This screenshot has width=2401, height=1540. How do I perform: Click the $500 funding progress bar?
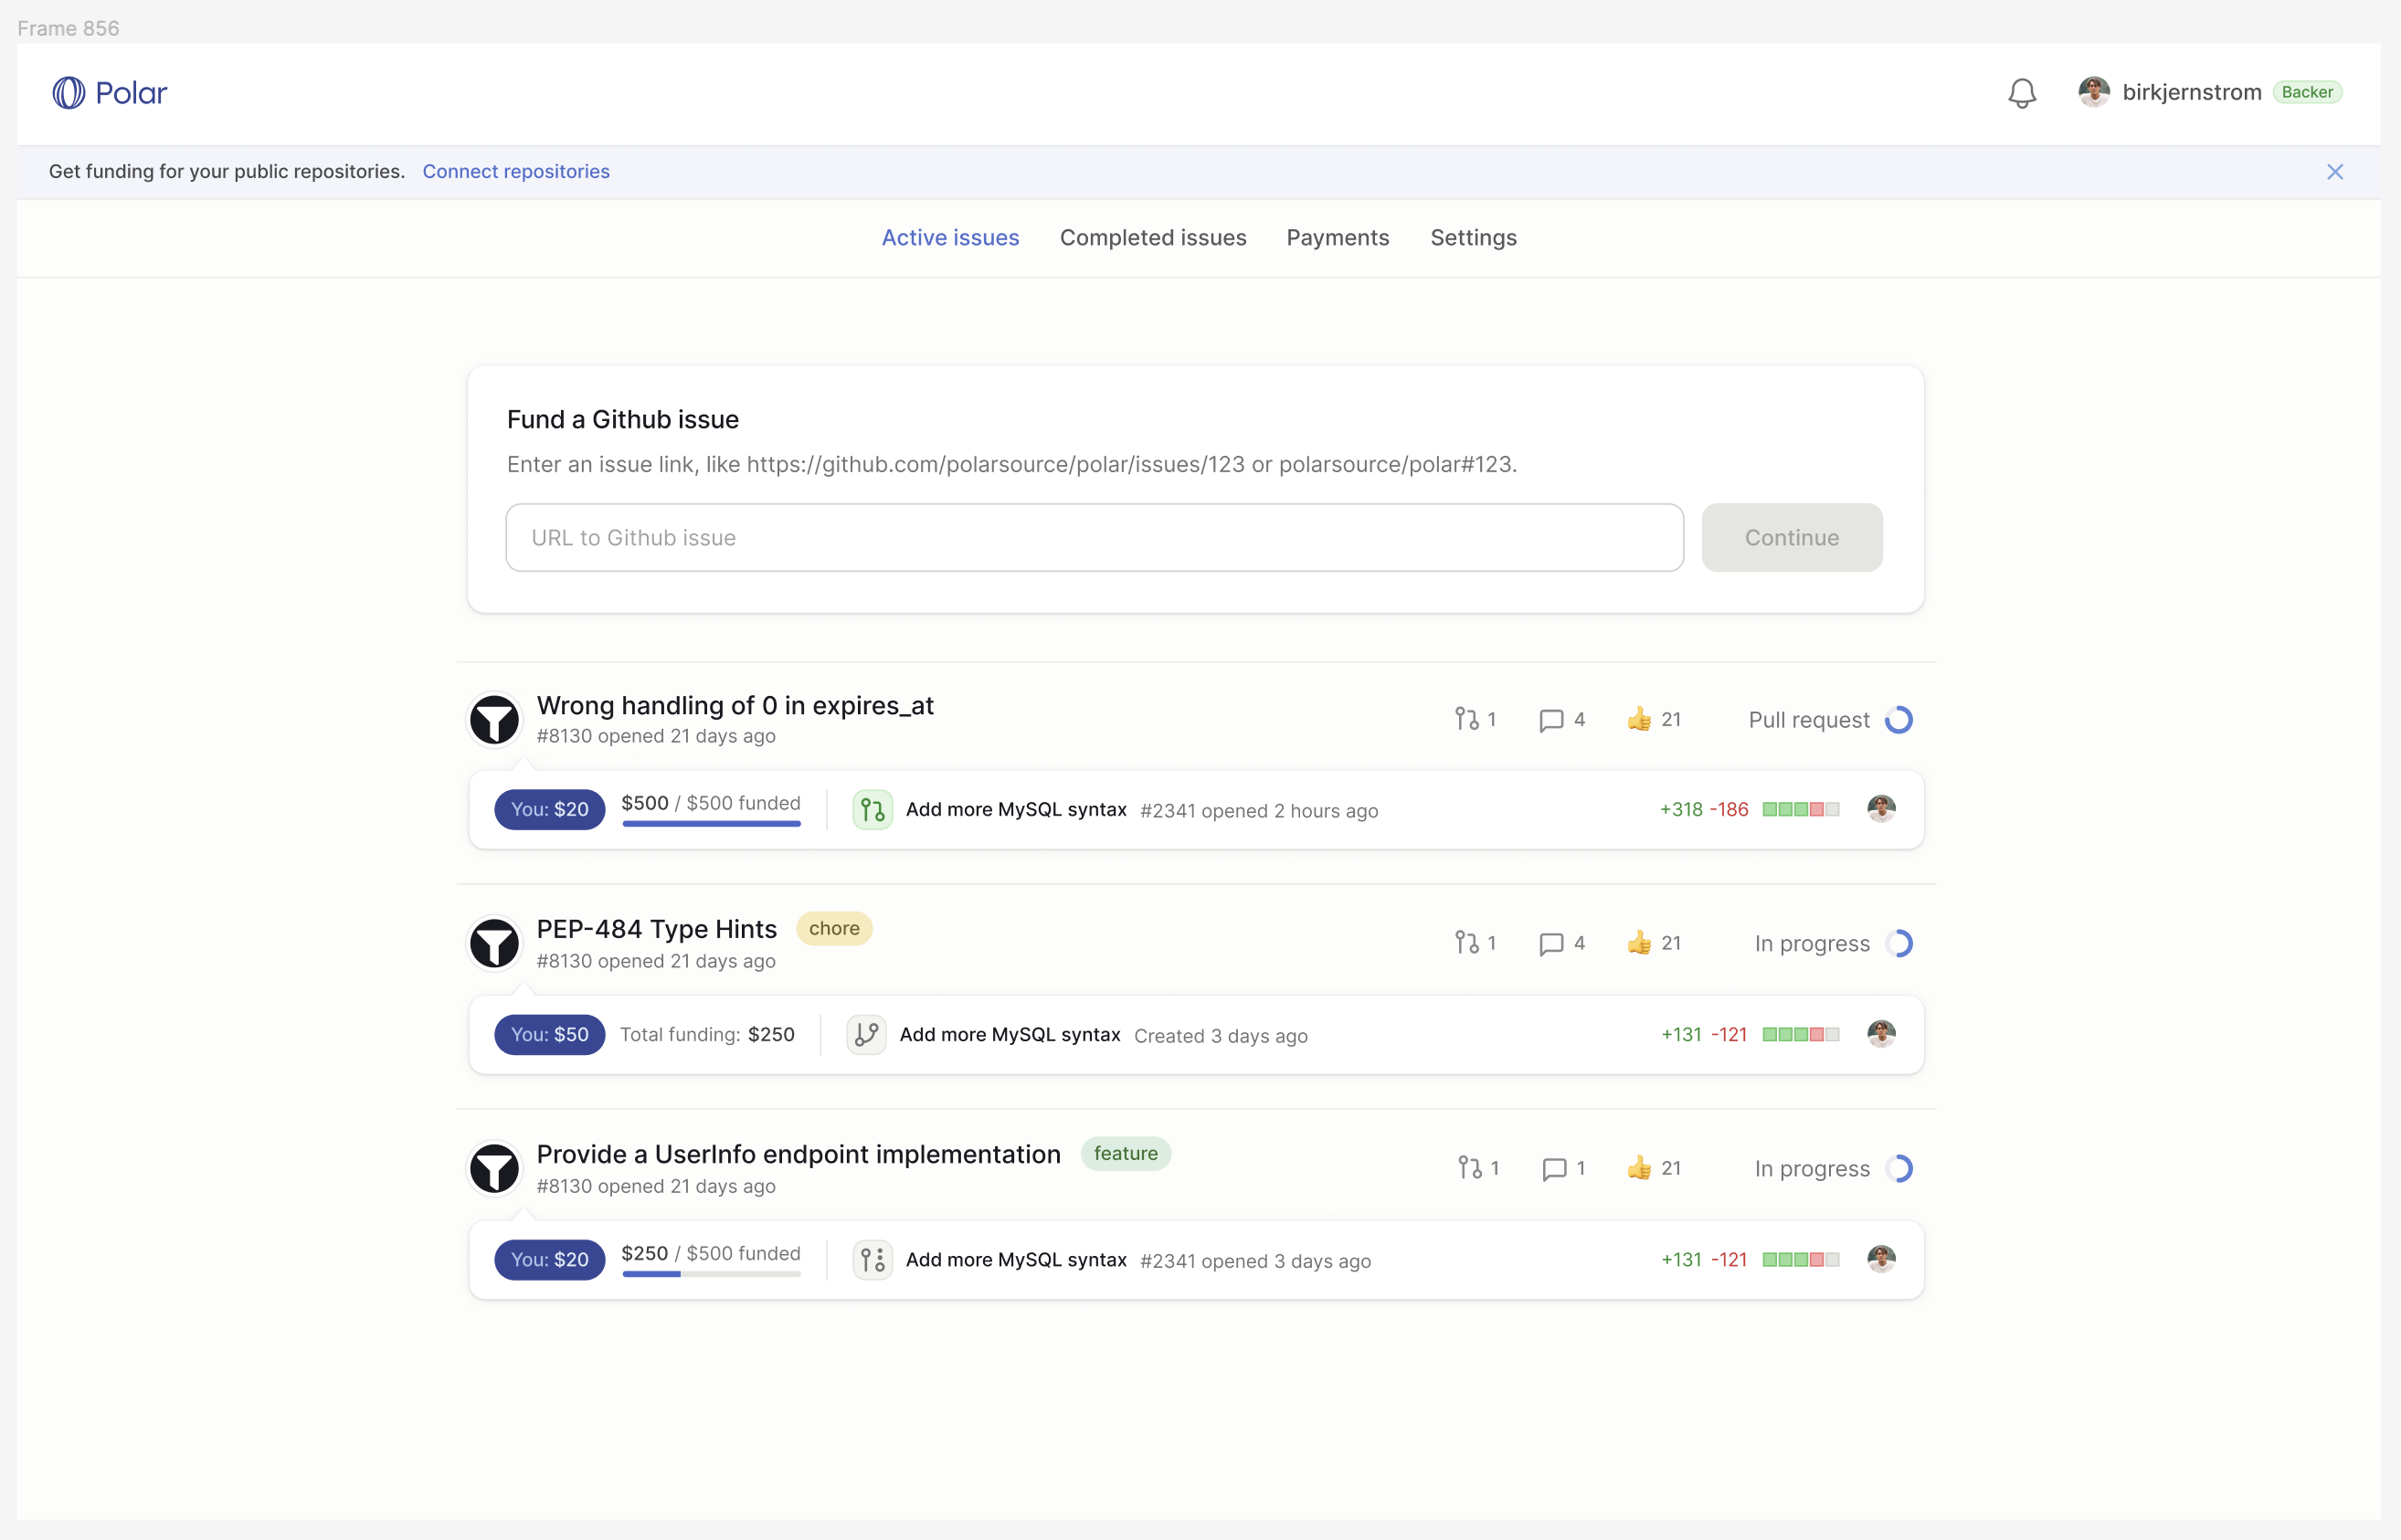pos(710,822)
